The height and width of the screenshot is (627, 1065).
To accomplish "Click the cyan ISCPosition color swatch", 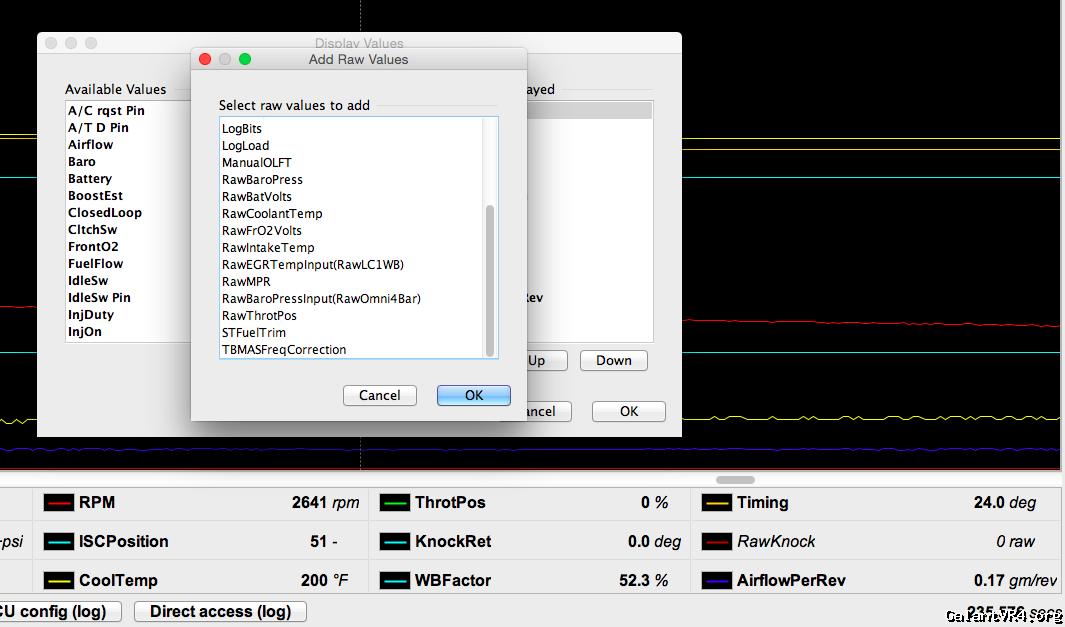I will [59, 542].
